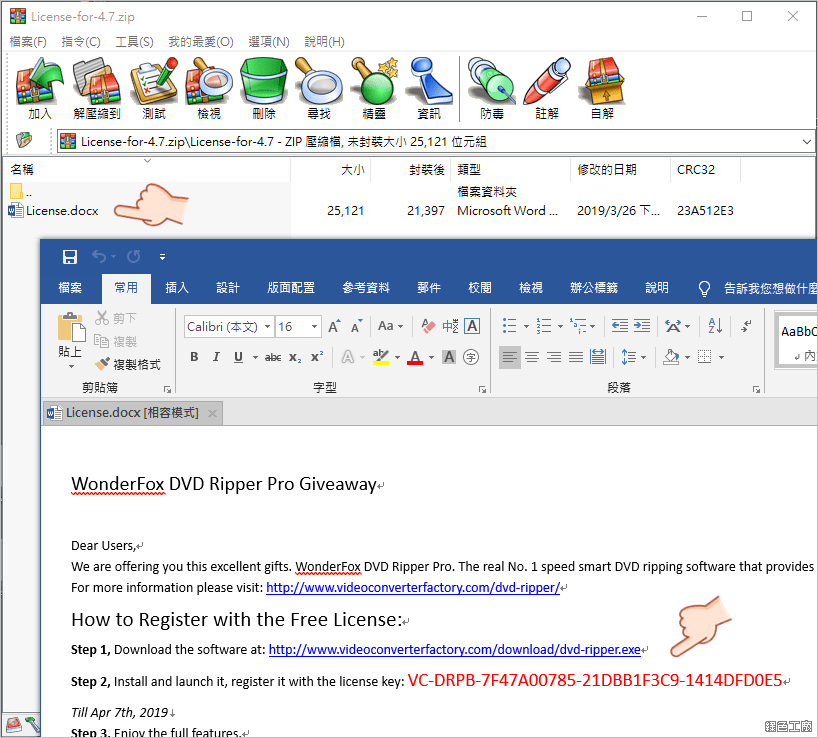Click shading paint bucket color button

click(671, 357)
